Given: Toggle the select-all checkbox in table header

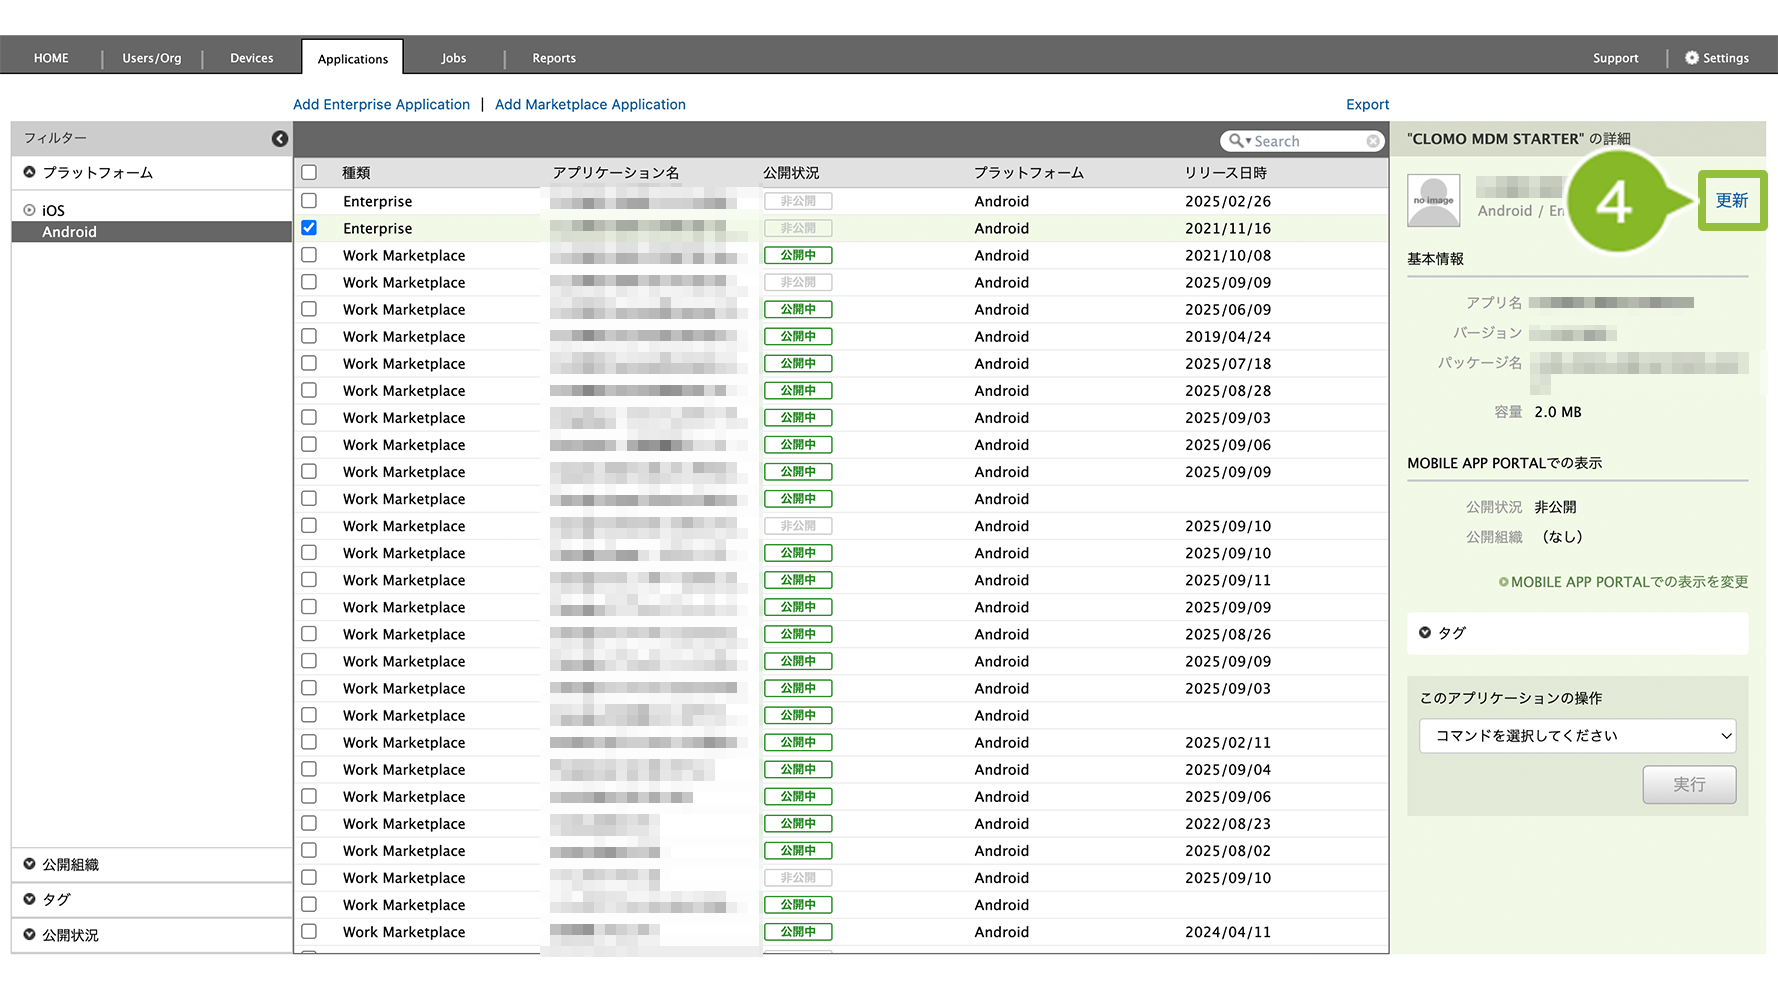Looking at the screenshot, I should [x=309, y=173].
